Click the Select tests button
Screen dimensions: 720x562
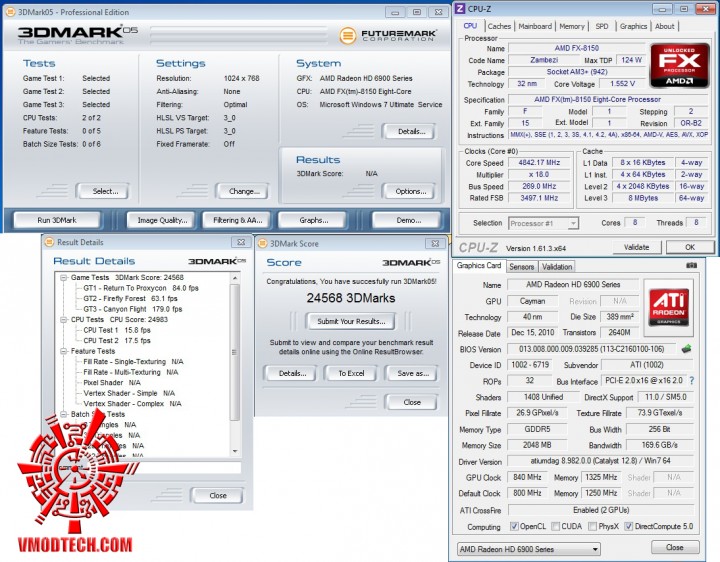pos(103,191)
